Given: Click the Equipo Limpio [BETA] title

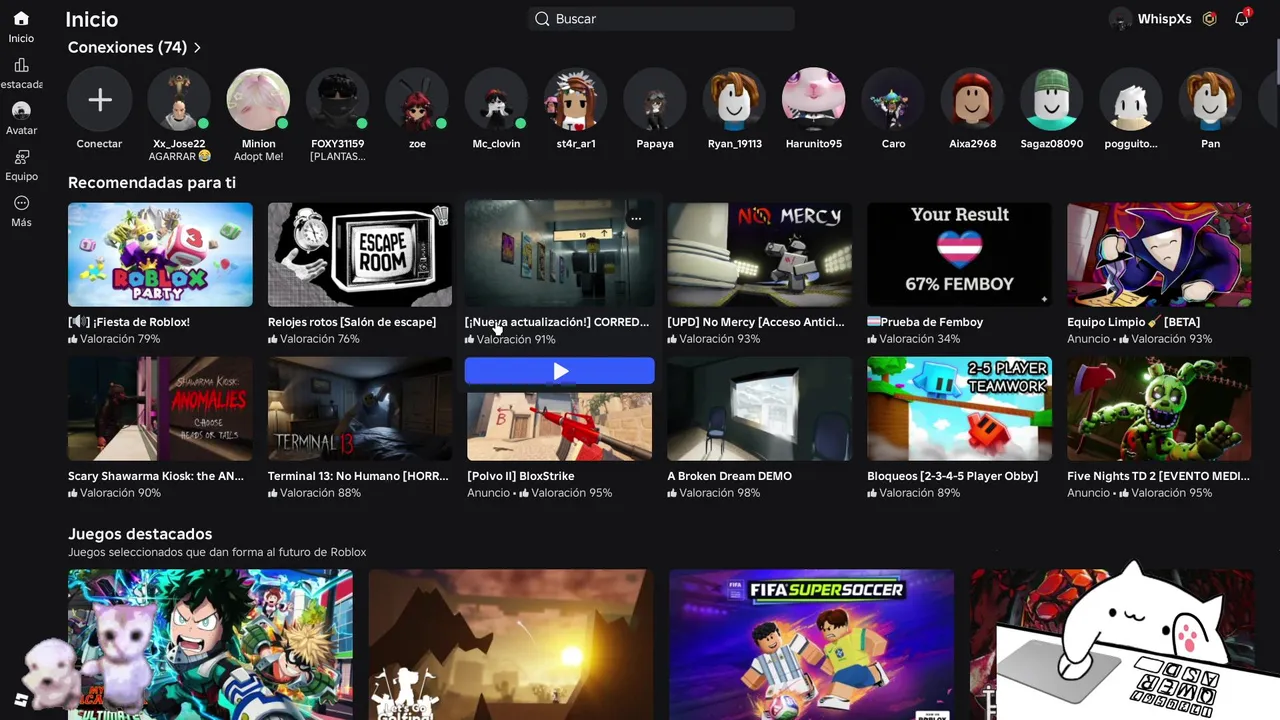Looking at the screenshot, I should click(x=1134, y=322).
